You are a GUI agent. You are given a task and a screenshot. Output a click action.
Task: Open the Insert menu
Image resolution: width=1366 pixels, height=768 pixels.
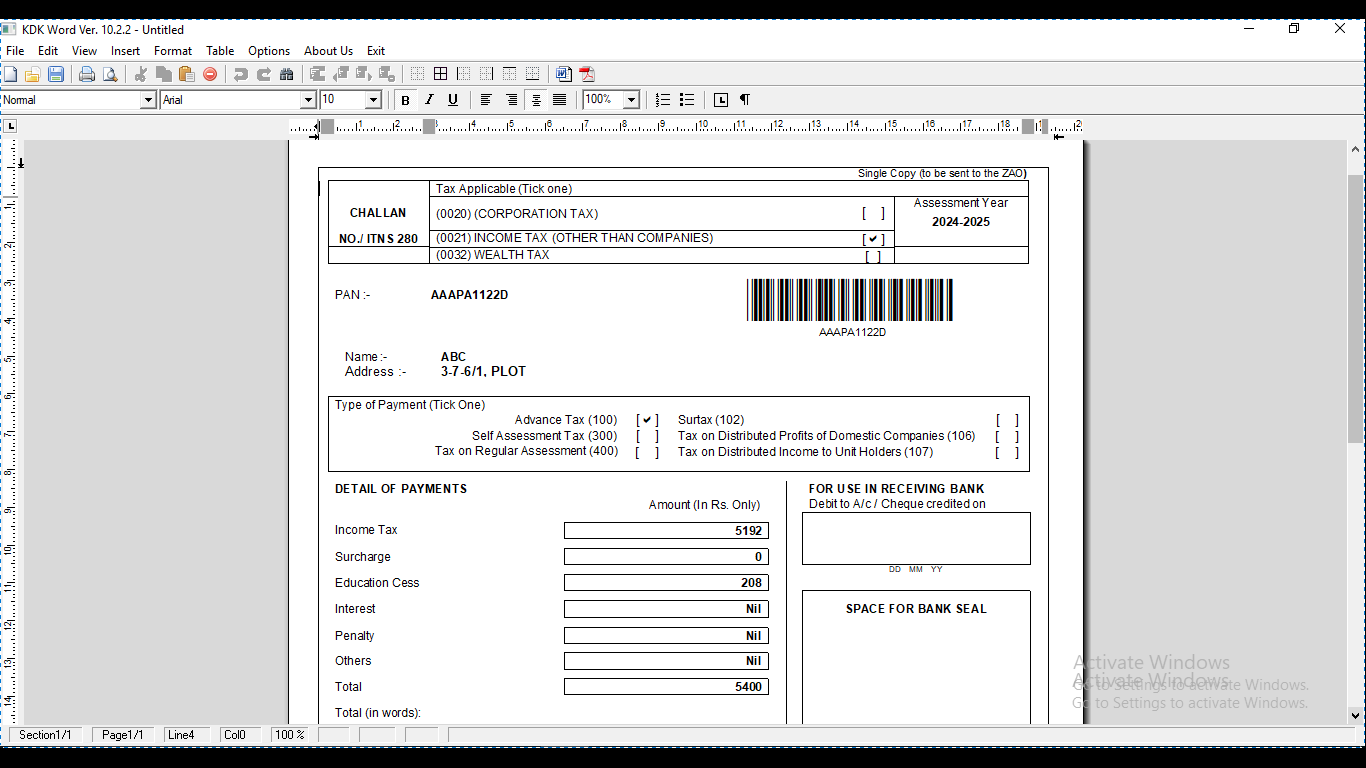pyautogui.click(x=125, y=51)
